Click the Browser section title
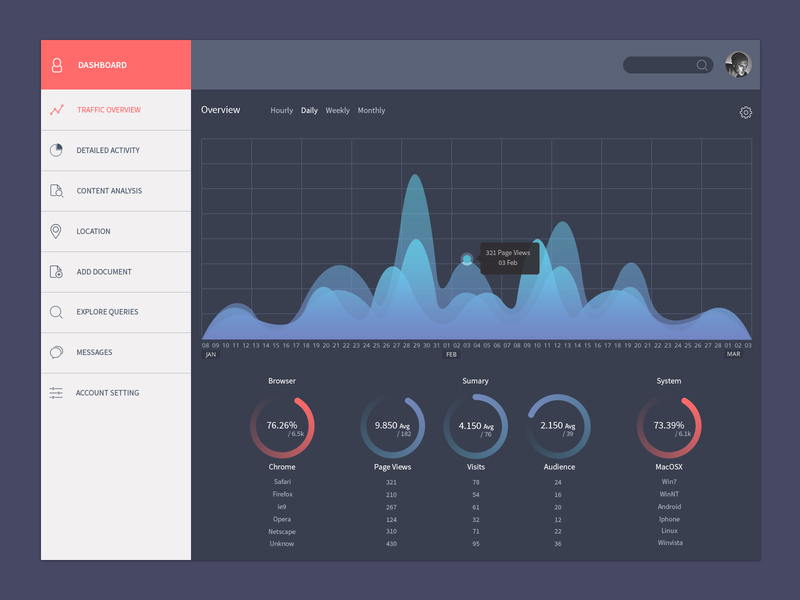800x600 pixels. tap(282, 381)
